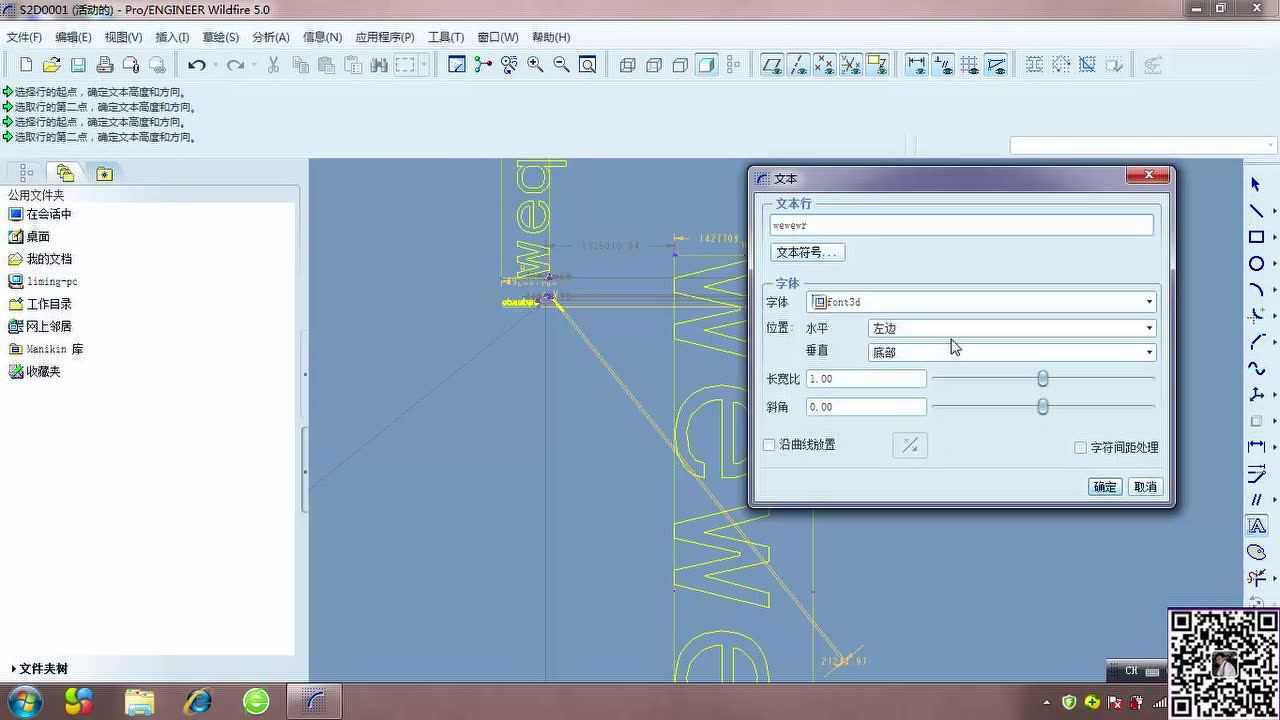Click the zoom in toolbar icon
This screenshot has height=720, width=1280.
(535, 65)
